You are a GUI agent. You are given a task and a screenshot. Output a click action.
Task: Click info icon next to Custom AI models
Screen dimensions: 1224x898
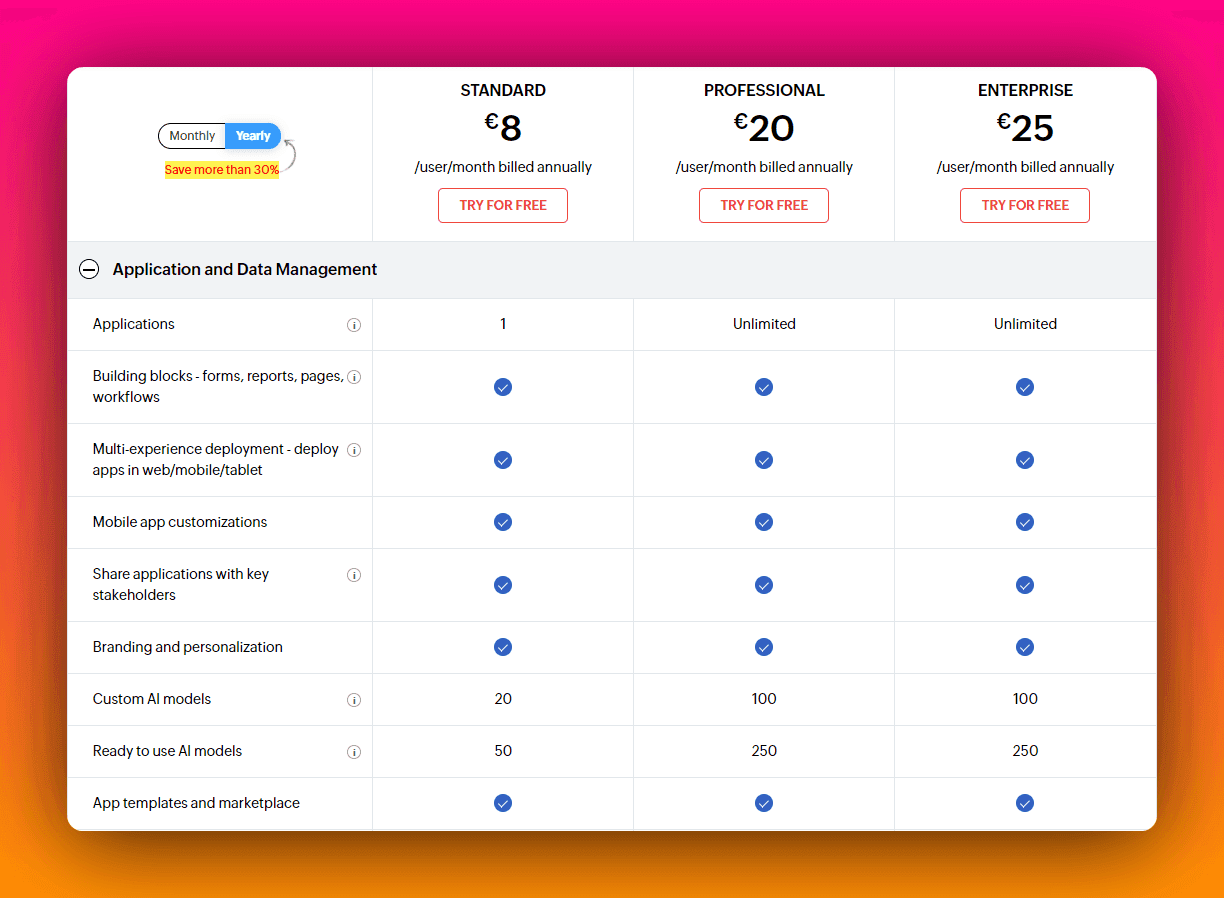(x=353, y=700)
